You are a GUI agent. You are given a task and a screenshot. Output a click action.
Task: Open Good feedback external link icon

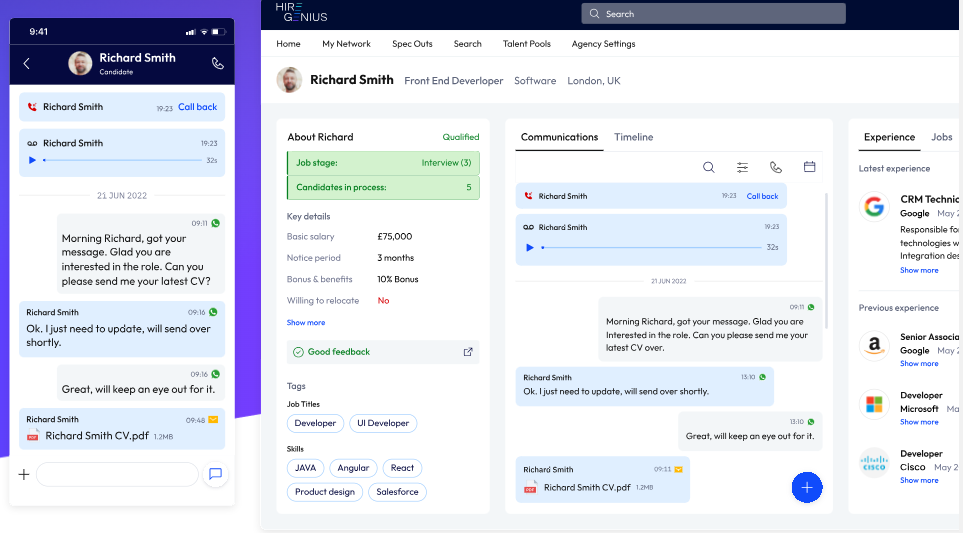pos(467,352)
